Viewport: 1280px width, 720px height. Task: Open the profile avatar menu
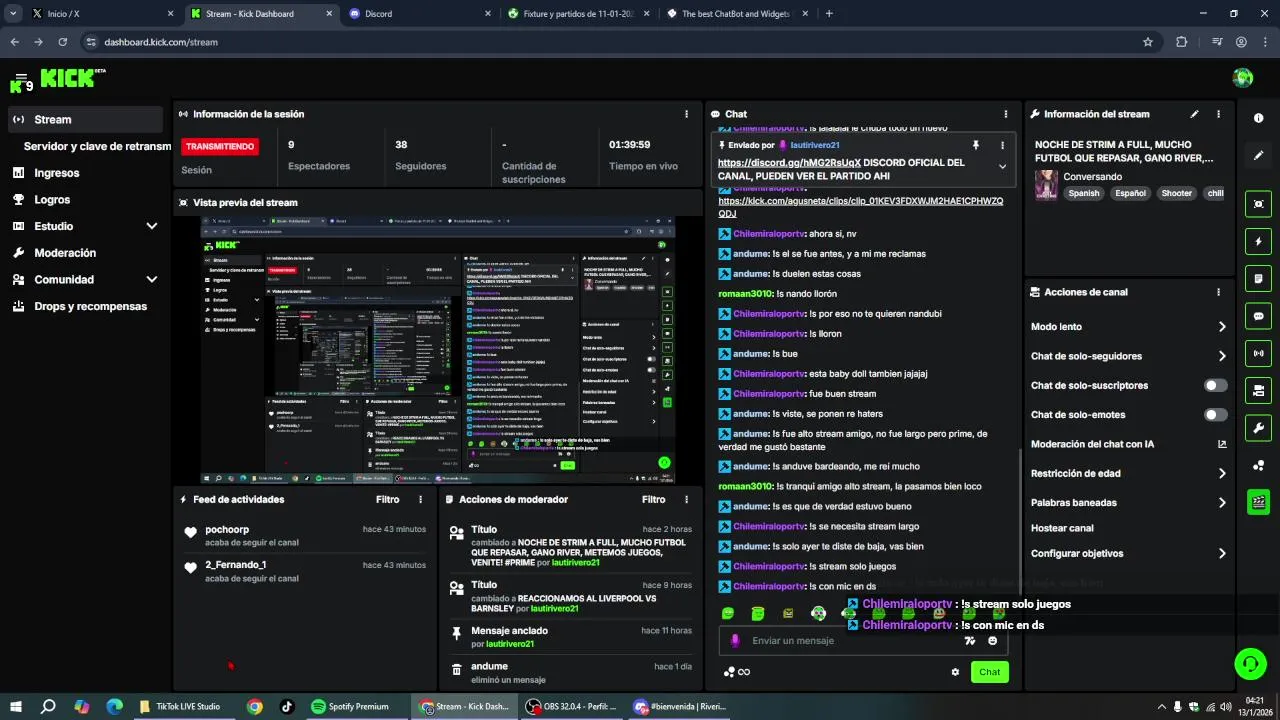click(1243, 78)
